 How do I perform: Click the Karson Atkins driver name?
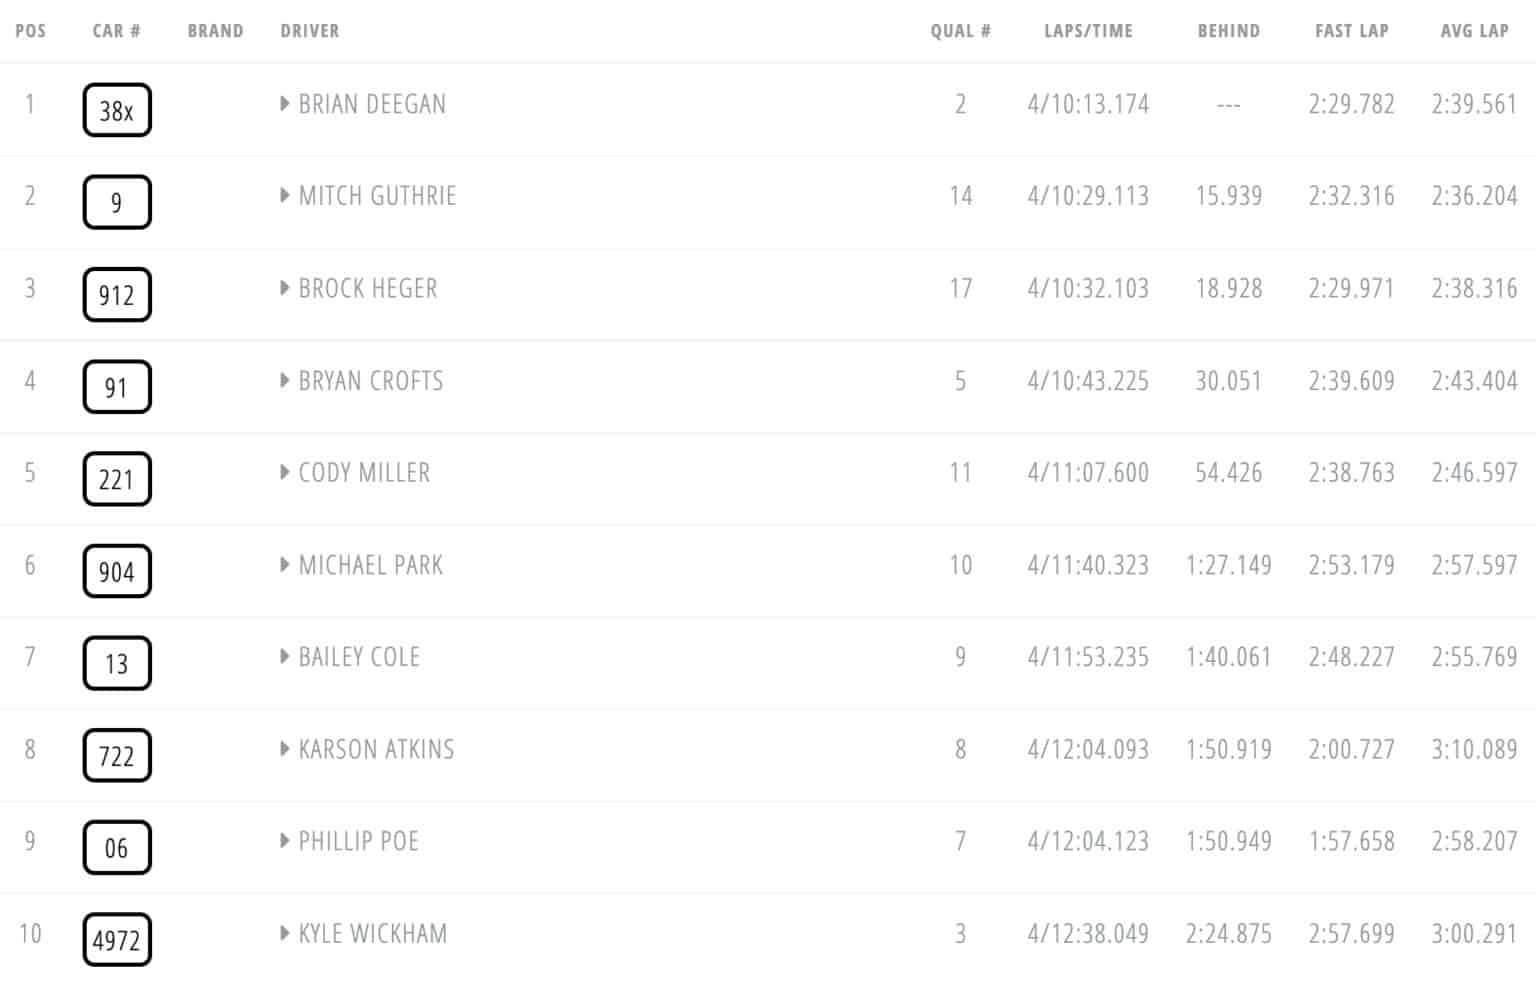coord(376,749)
